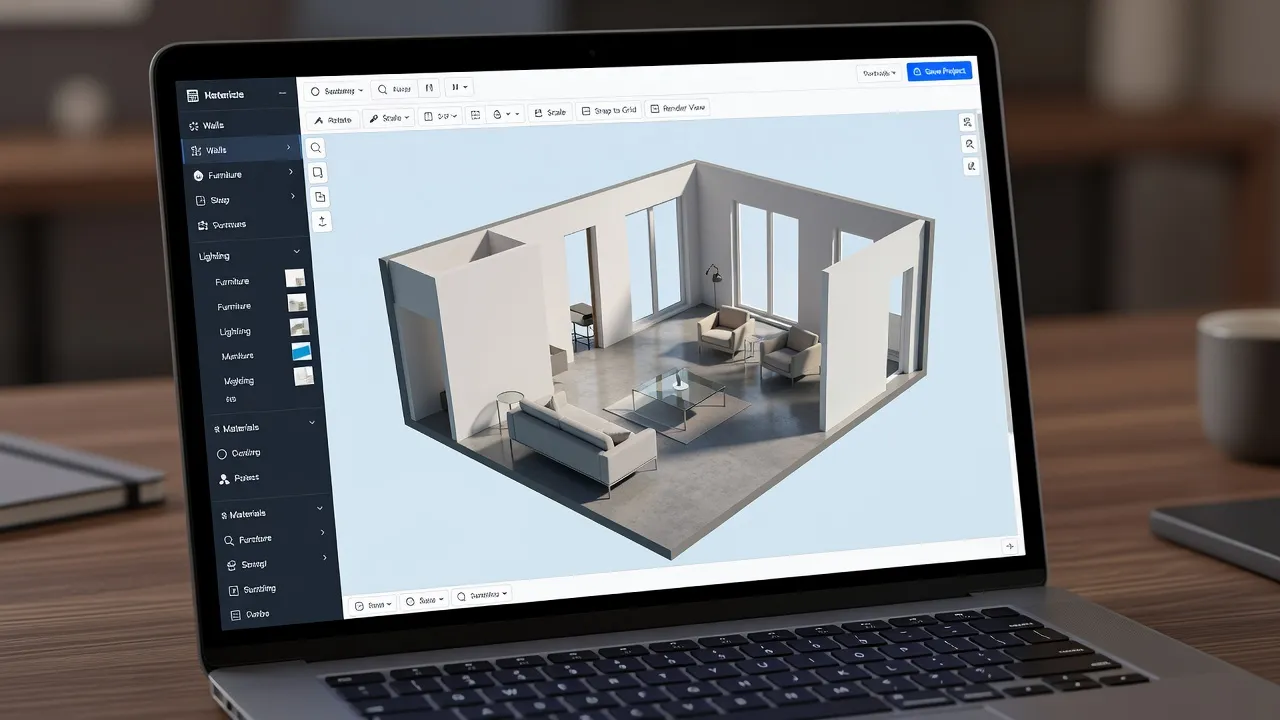Click the Scale button with the lock icon
The width and height of the screenshot is (1280, 720).
point(550,113)
